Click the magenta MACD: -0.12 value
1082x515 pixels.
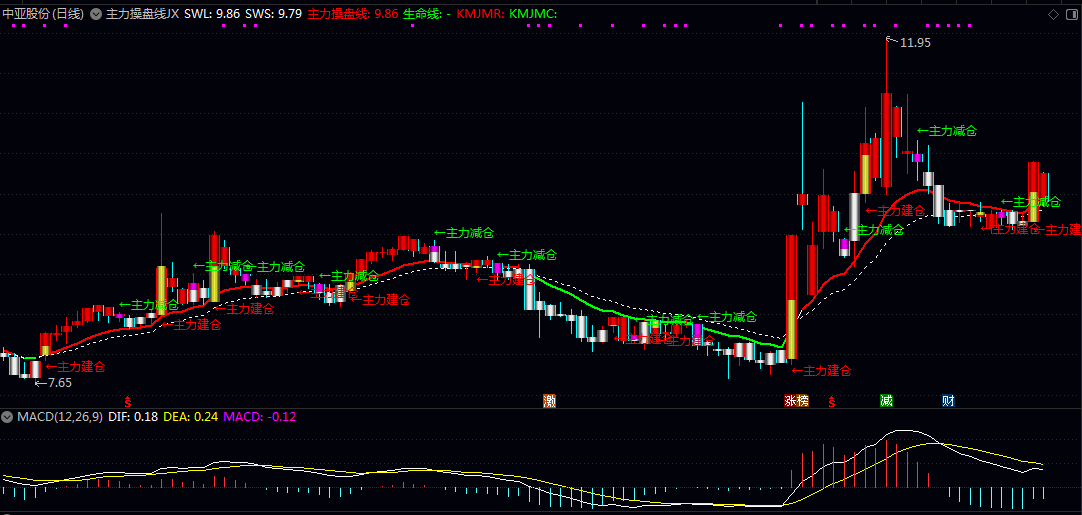pos(259,417)
